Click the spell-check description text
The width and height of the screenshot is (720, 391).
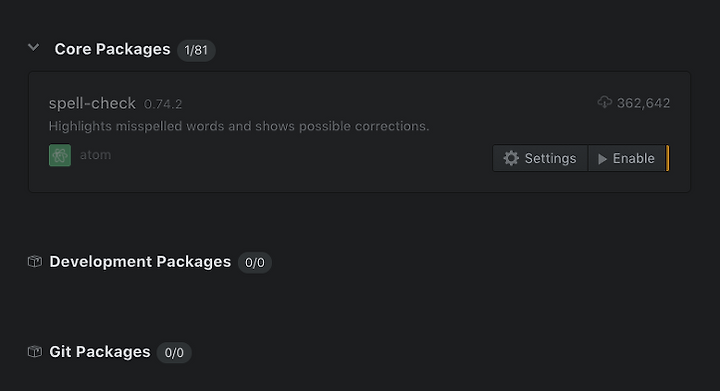(239, 126)
